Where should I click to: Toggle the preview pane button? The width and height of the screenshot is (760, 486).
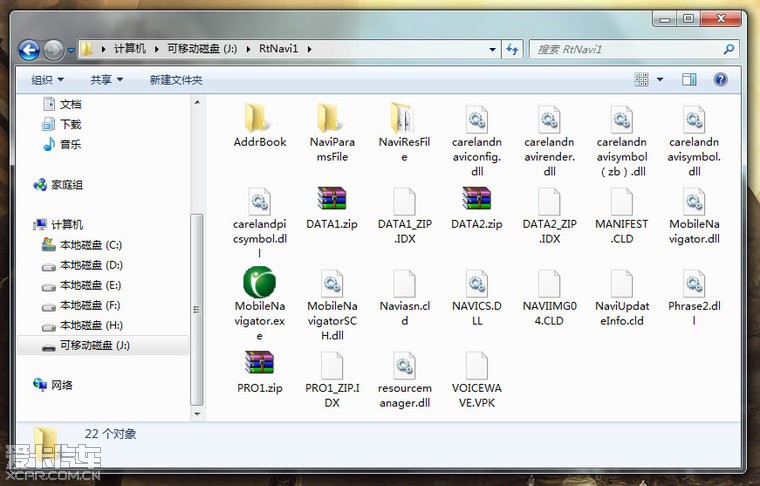point(689,79)
